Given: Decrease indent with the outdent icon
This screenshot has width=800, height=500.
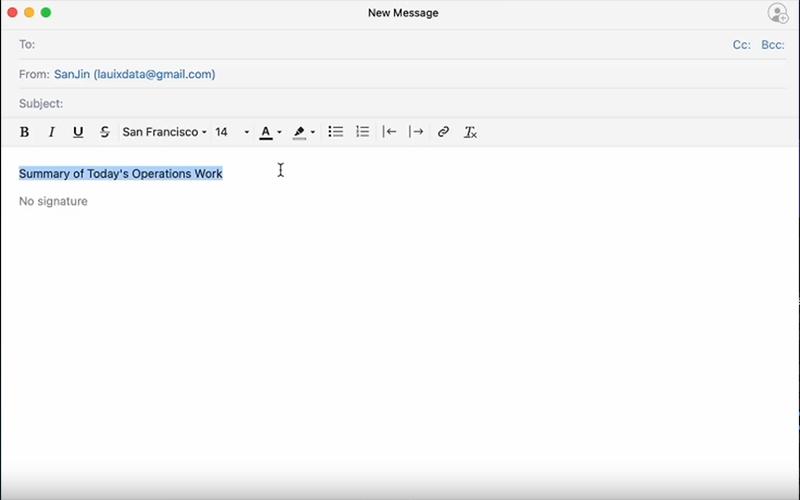Looking at the screenshot, I should point(389,132).
